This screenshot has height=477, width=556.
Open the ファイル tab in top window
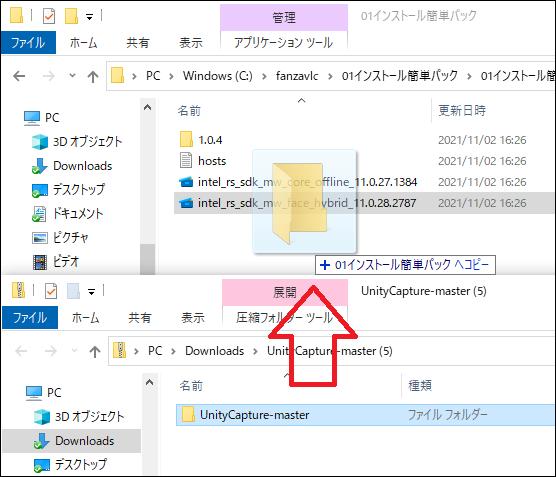coord(28,43)
